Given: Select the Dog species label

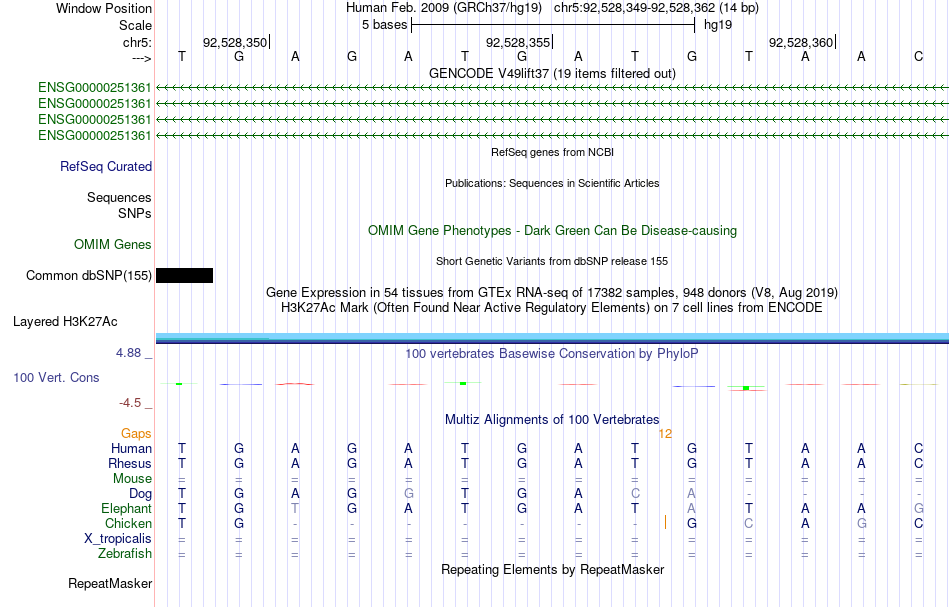Looking at the screenshot, I should [x=141, y=494].
